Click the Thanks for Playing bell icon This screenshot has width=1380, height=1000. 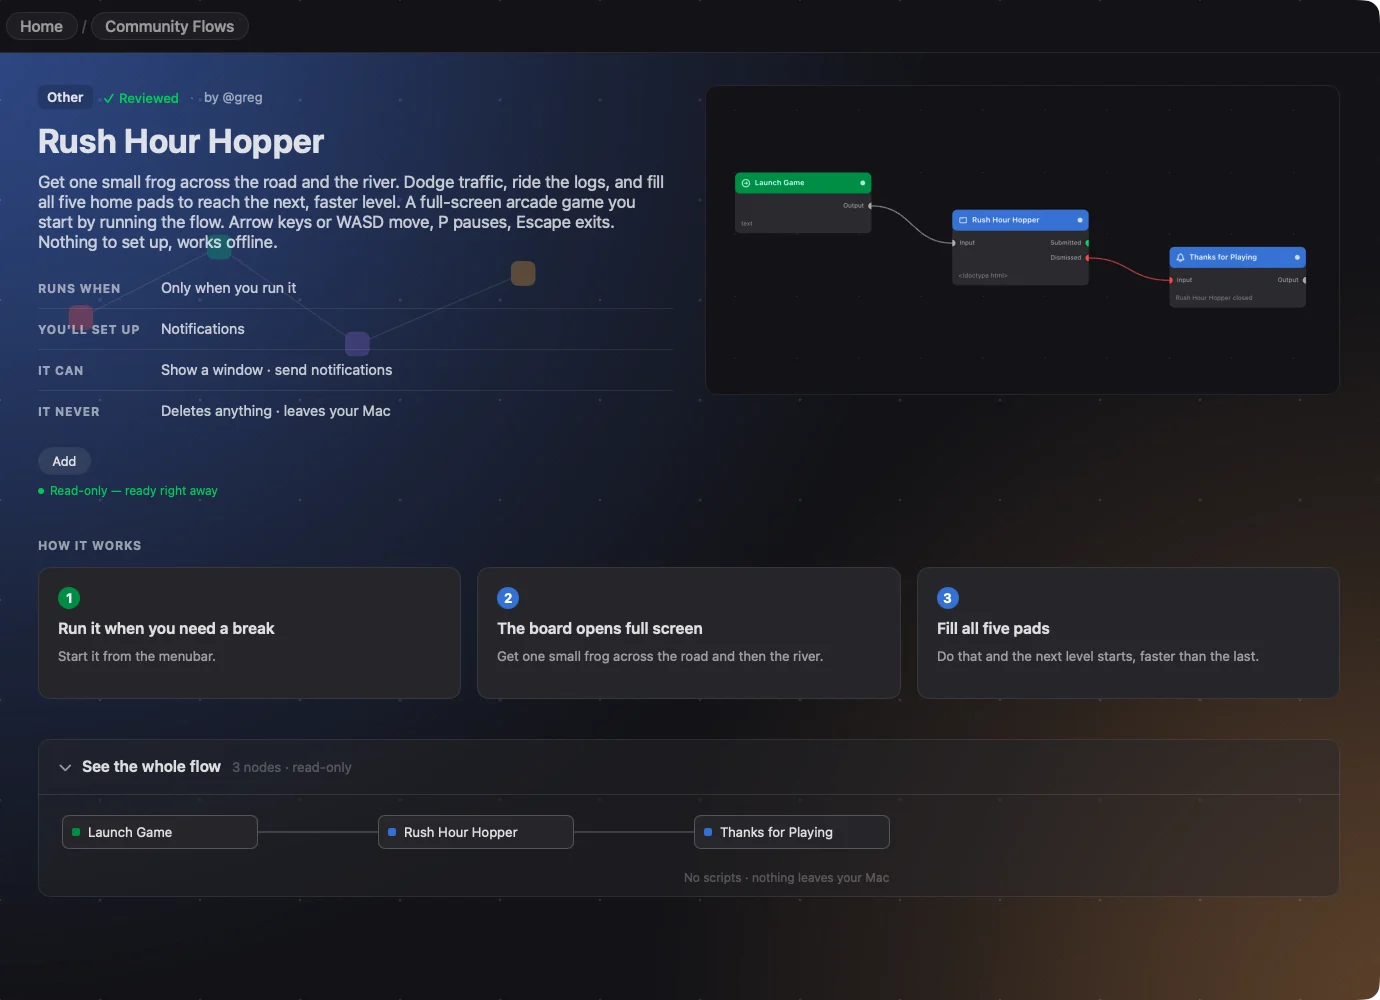pyautogui.click(x=1180, y=257)
